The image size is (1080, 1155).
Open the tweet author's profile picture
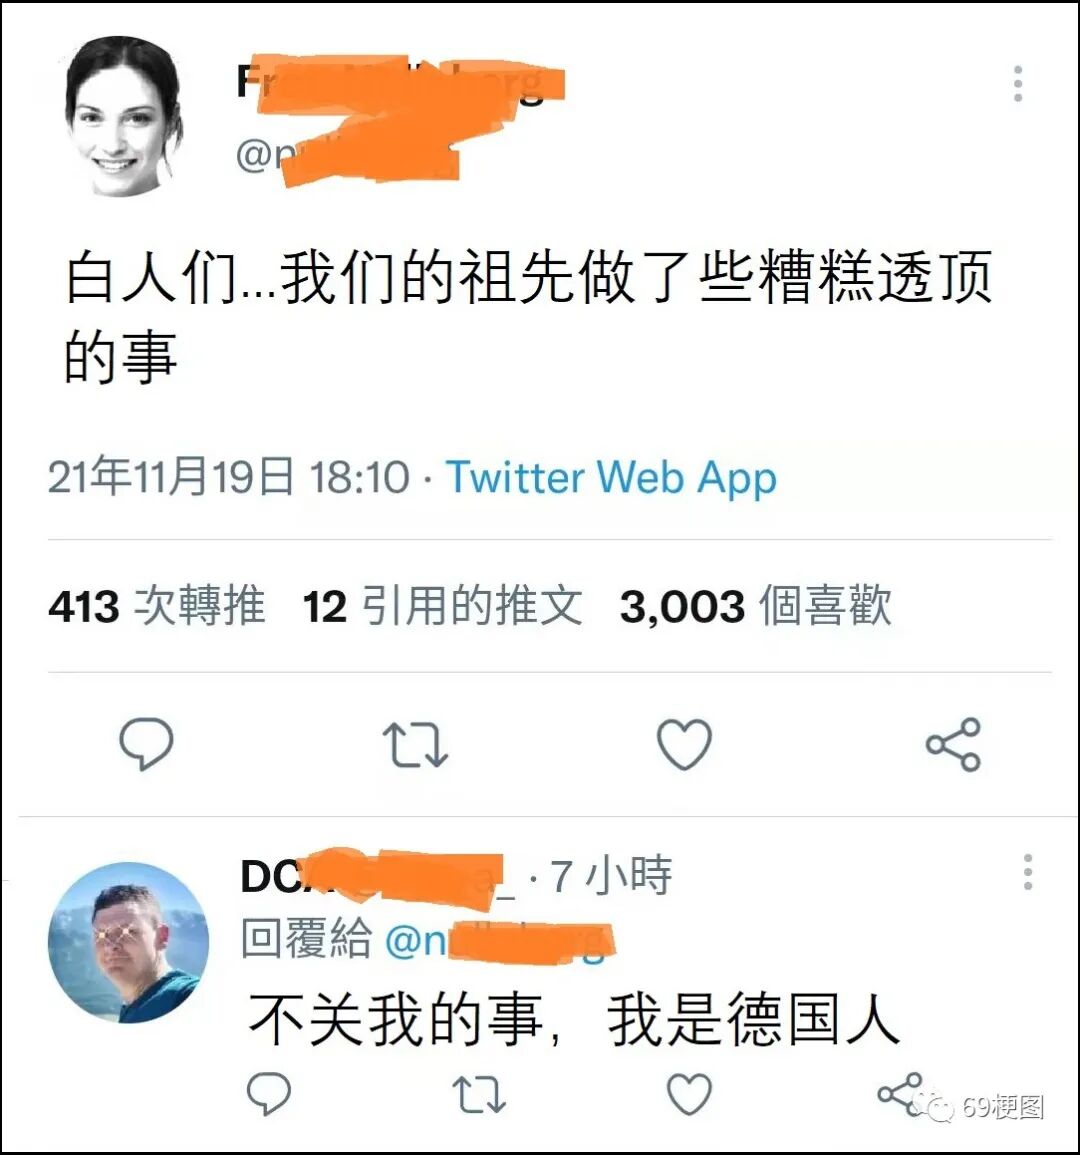coord(124,116)
